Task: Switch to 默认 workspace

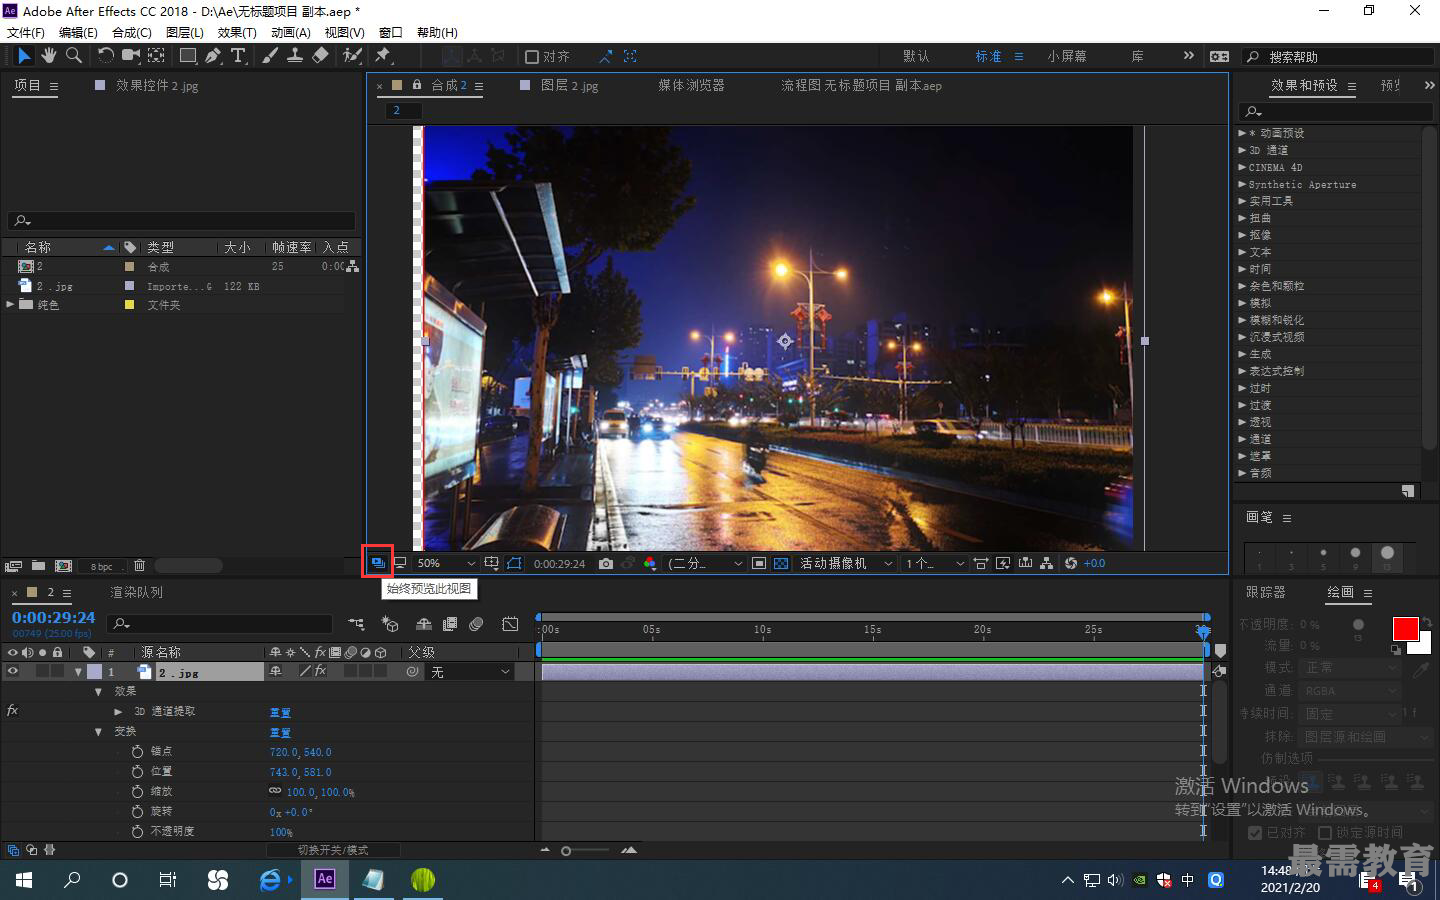Action: (x=916, y=56)
